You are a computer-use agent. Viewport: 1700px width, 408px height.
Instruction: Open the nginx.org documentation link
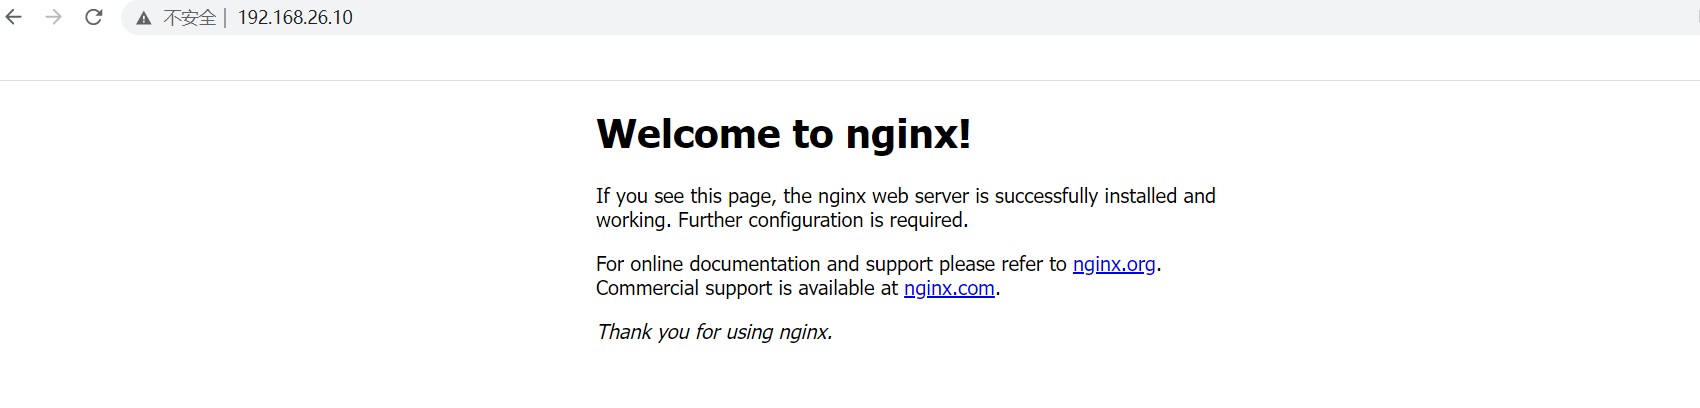click(1114, 264)
